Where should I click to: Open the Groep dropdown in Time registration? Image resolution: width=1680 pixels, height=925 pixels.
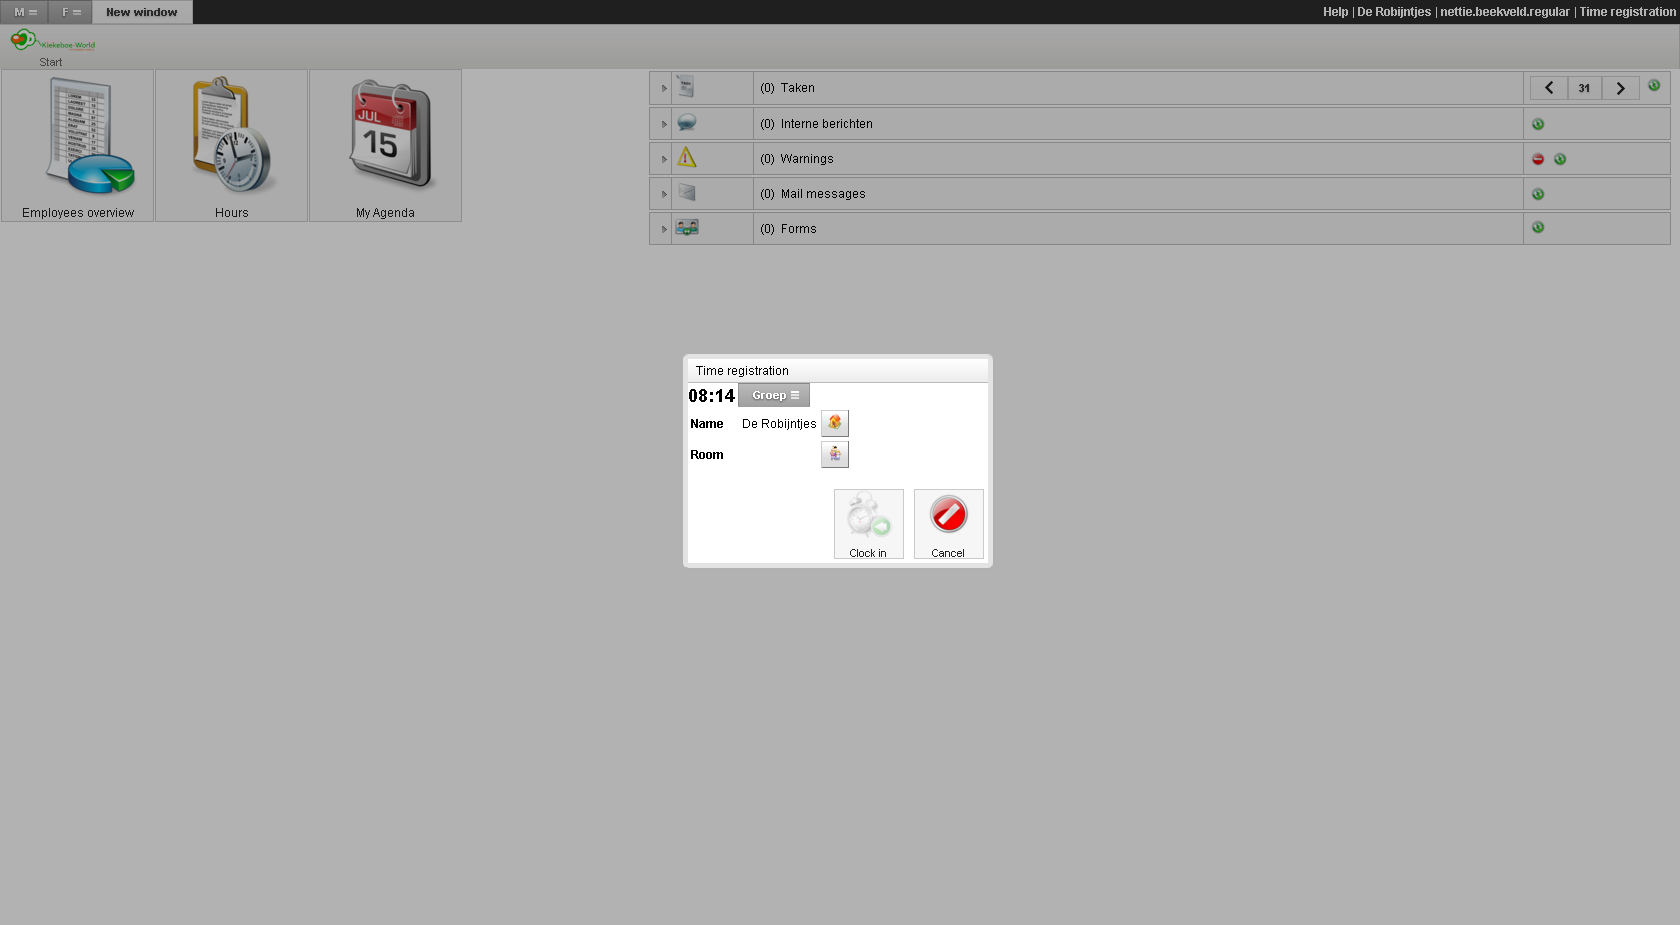(774, 395)
